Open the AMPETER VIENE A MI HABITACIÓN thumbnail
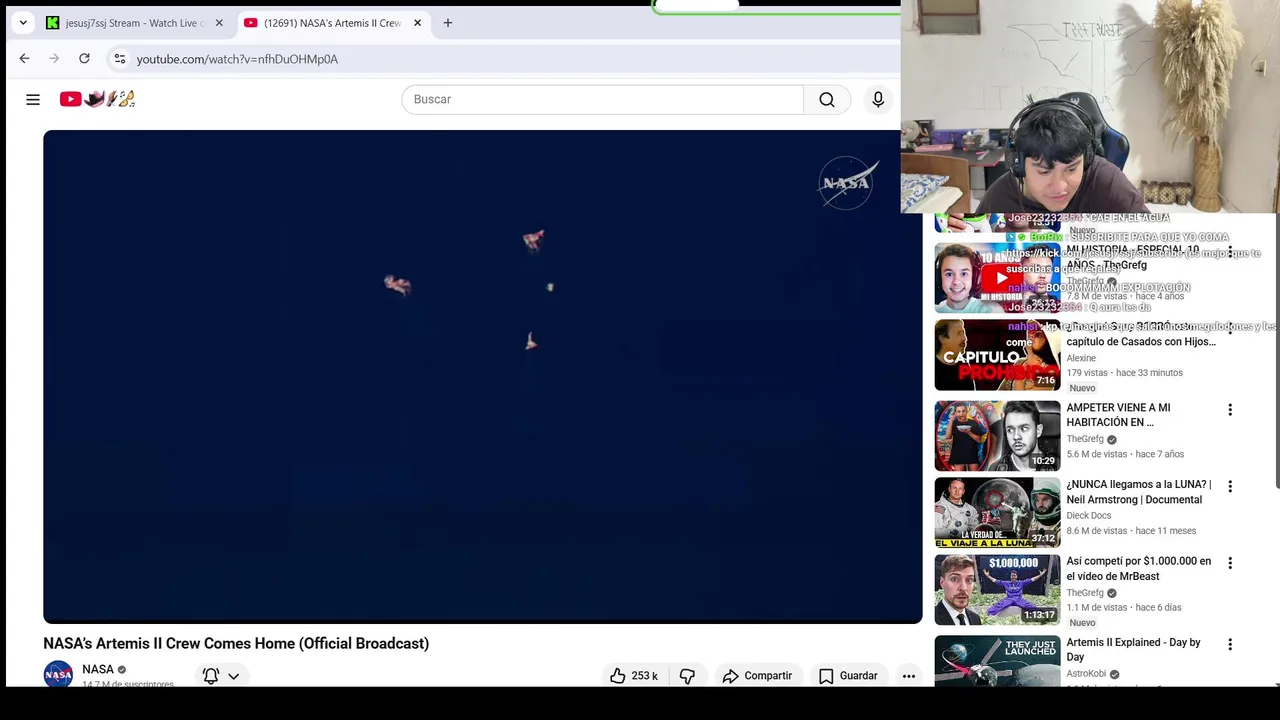The height and width of the screenshot is (720, 1280). click(997, 436)
